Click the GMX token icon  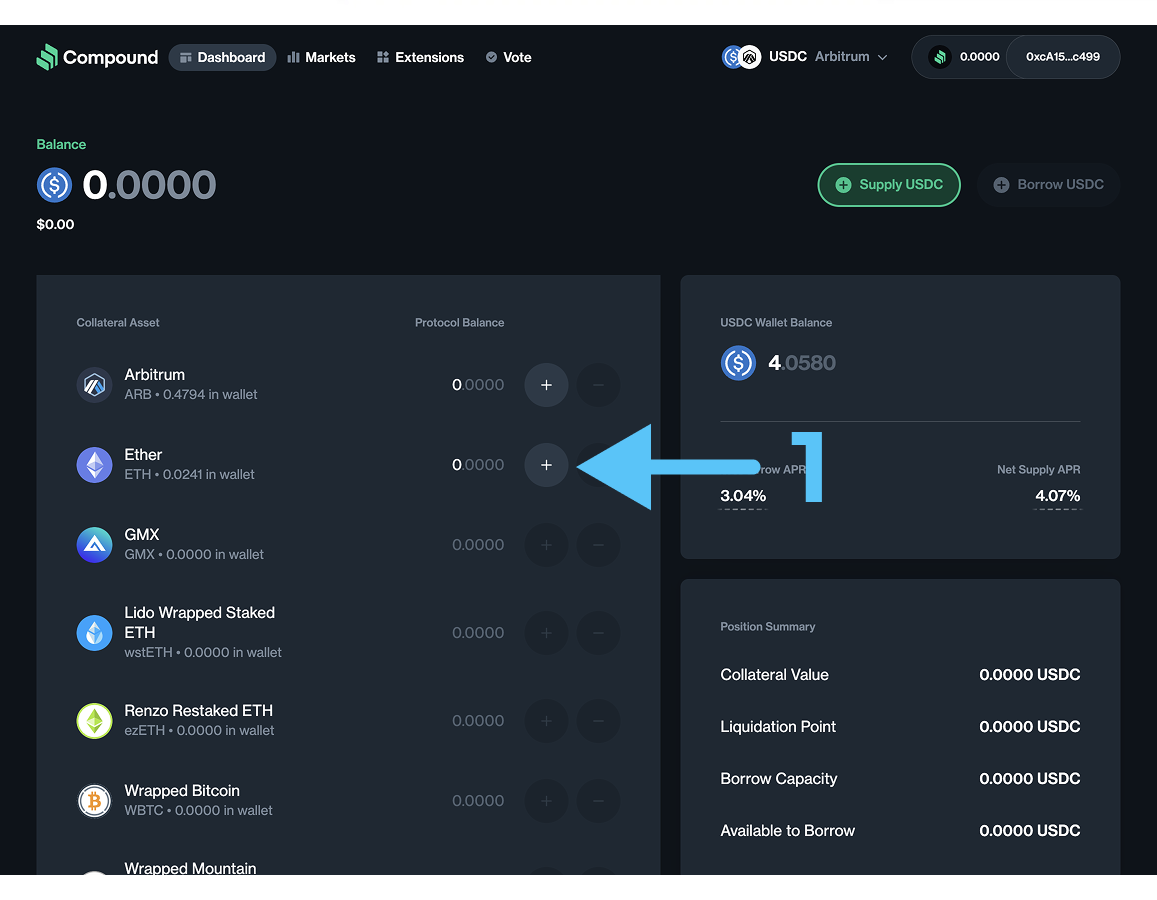coord(95,545)
